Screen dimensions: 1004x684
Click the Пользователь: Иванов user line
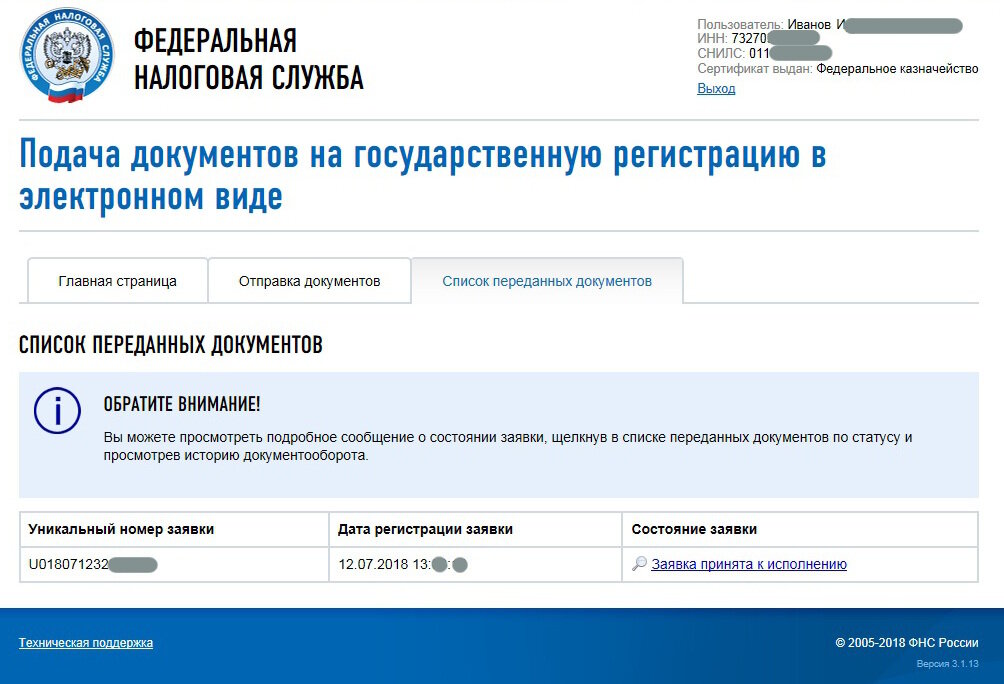[830, 25]
